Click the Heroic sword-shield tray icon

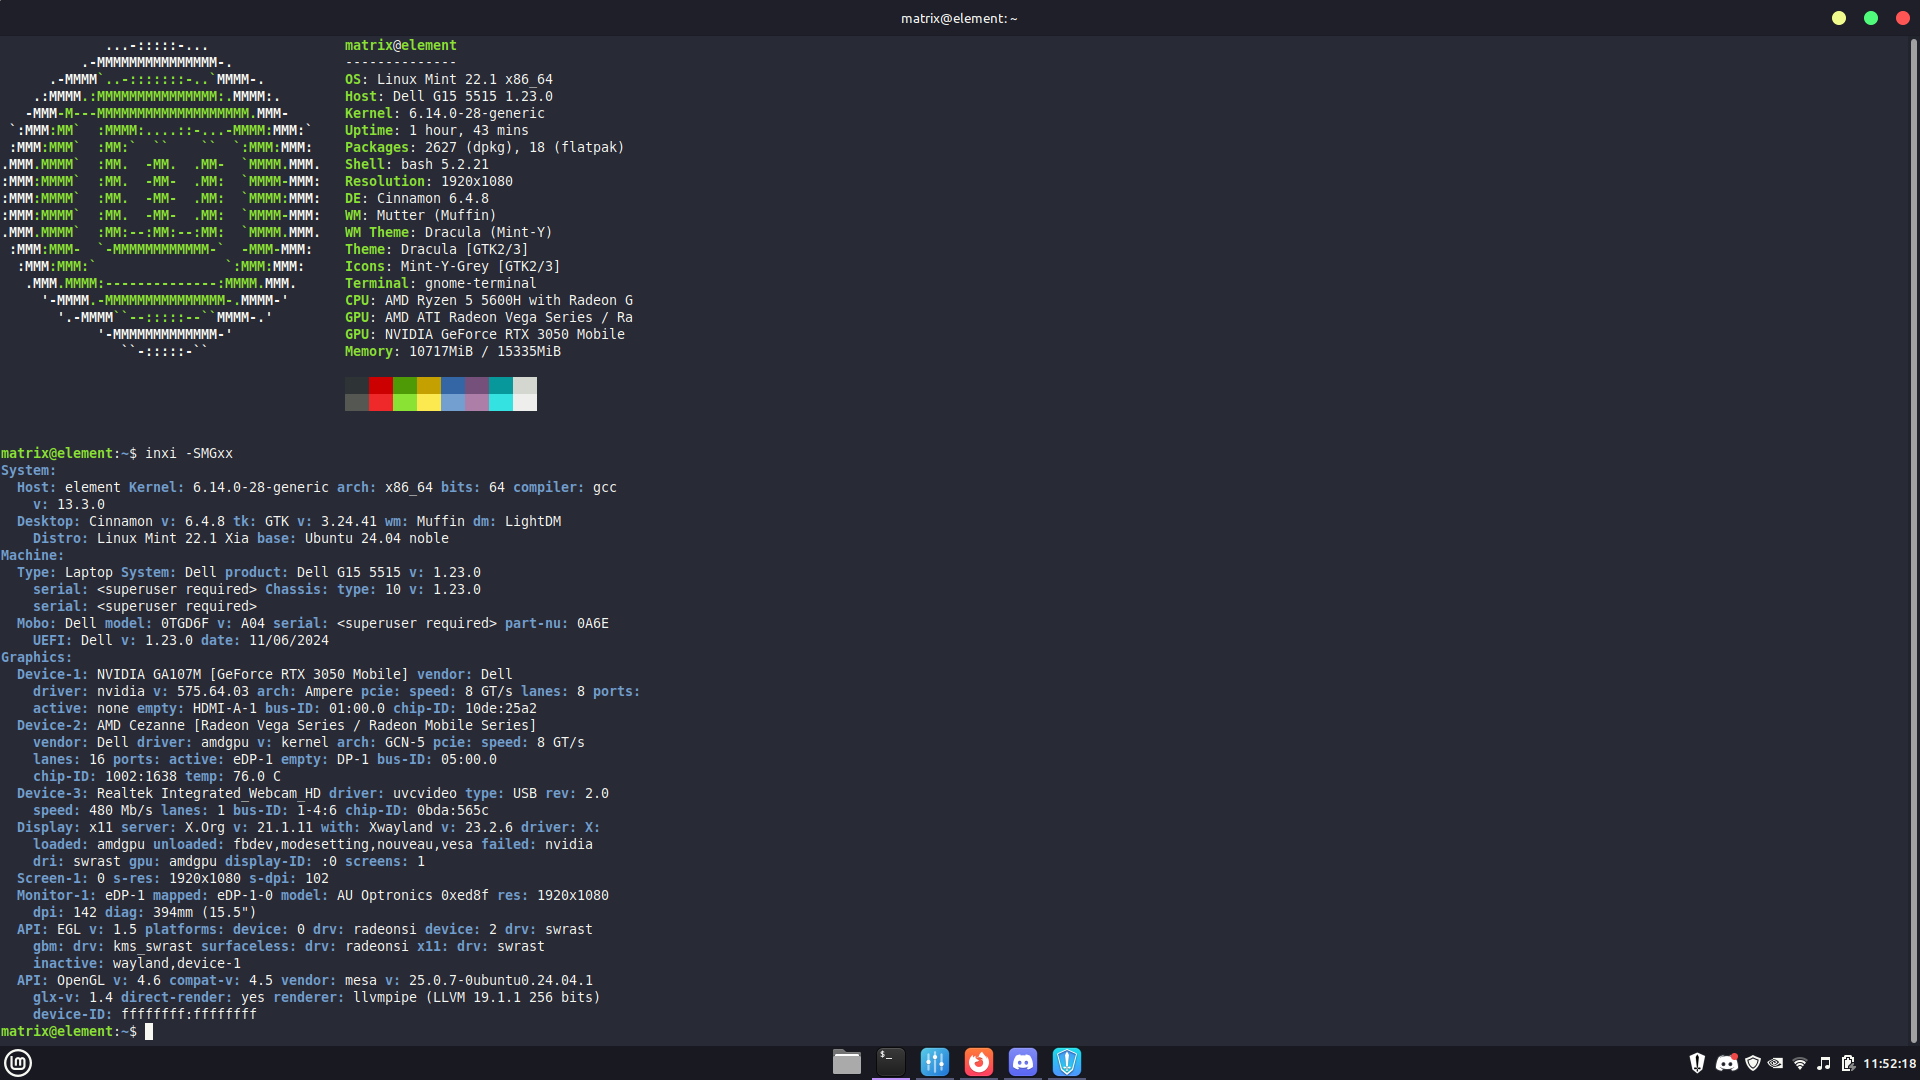pyautogui.click(x=1697, y=1063)
